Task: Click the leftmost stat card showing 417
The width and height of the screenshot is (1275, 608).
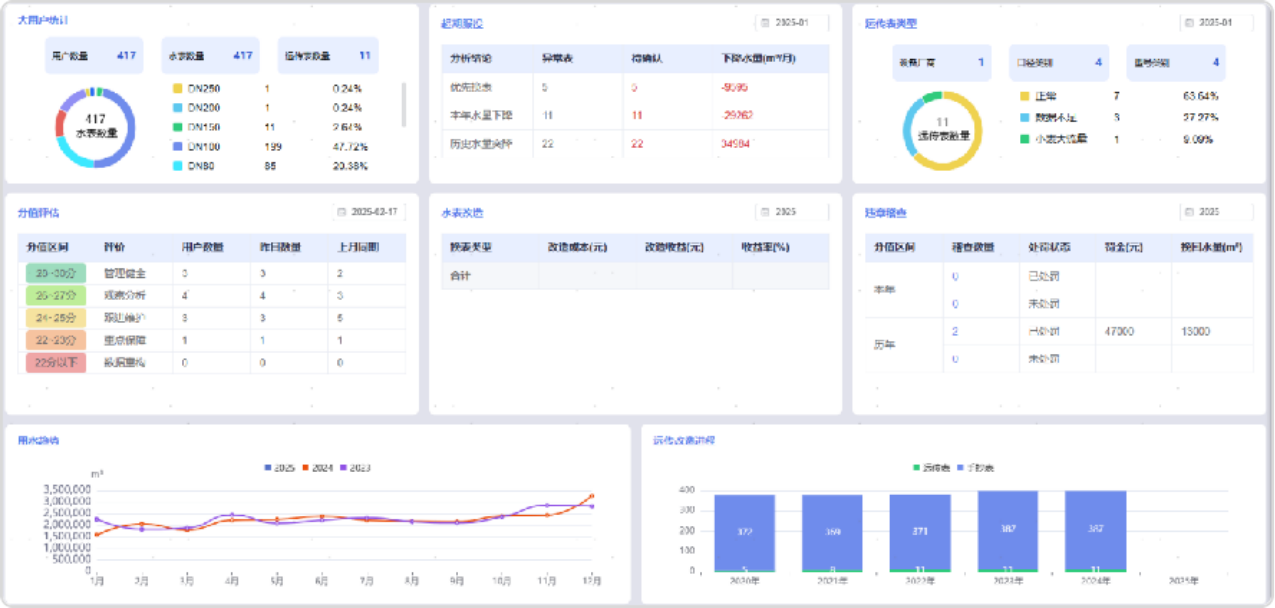Action: 94,56
